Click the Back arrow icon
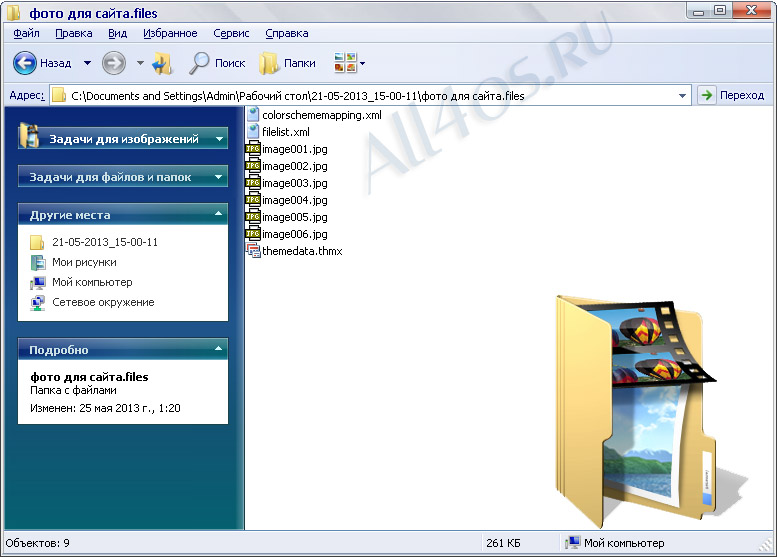777x557 pixels. tap(24, 63)
